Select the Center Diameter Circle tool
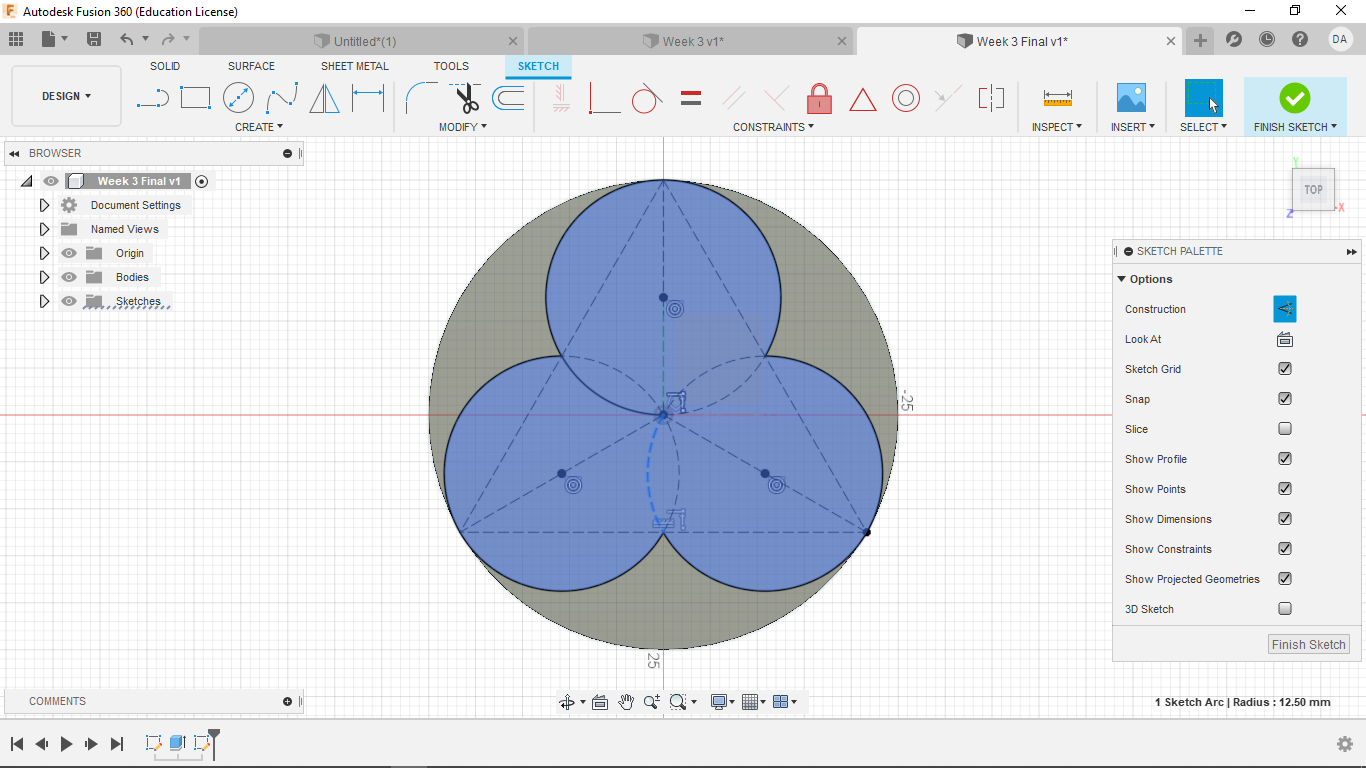1366x768 pixels. (238, 98)
